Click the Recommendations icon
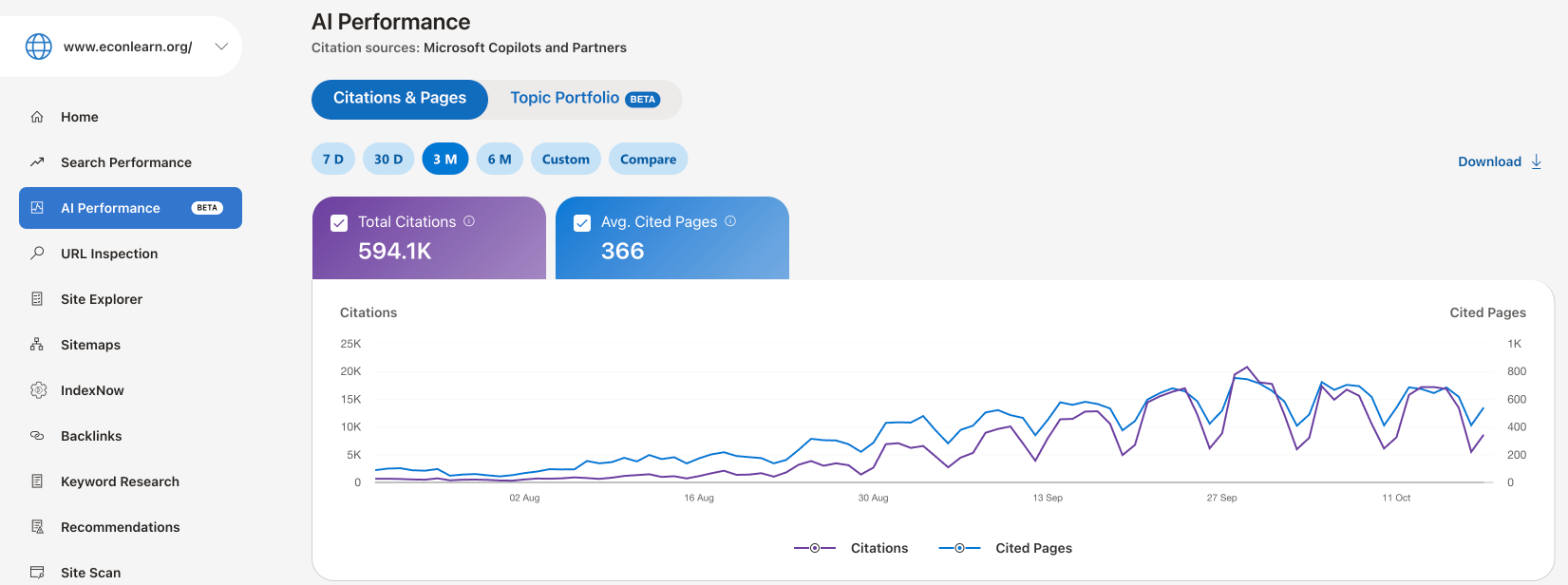1568x585 pixels. pyautogui.click(x=37, y=527)
